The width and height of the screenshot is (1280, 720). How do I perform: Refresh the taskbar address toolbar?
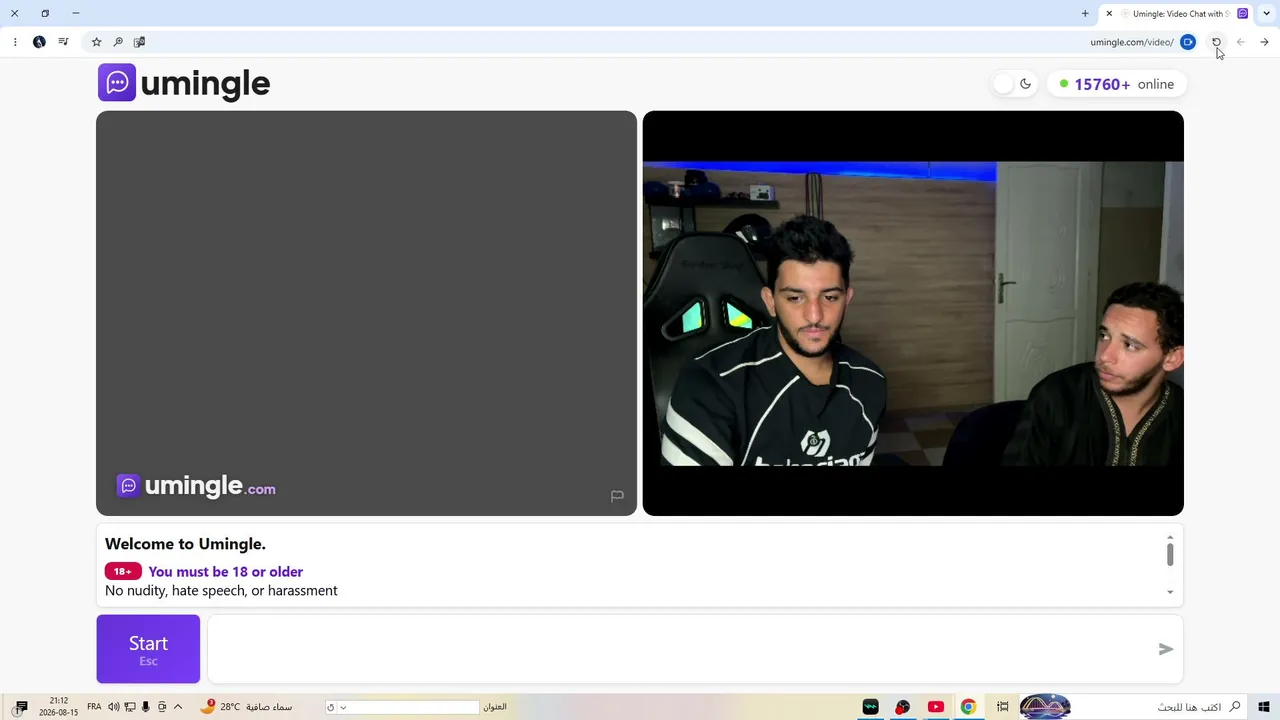(x=331, y=708)
